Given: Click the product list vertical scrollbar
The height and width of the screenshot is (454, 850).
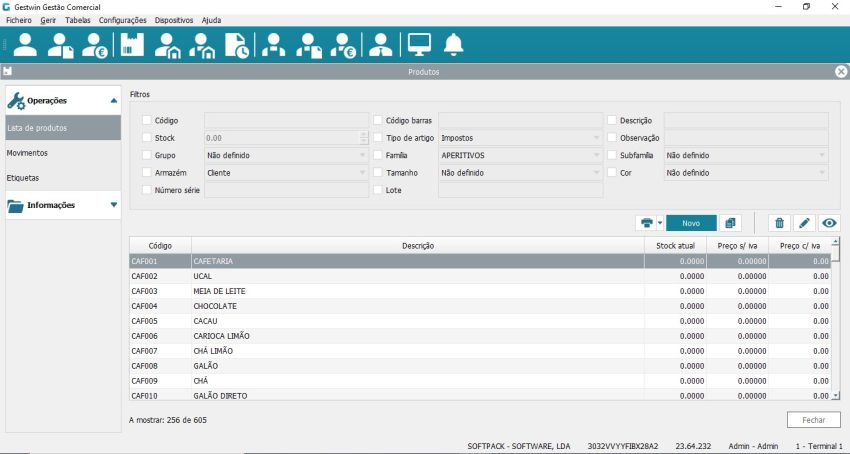Looking at the screenshot, I should 836,320.
